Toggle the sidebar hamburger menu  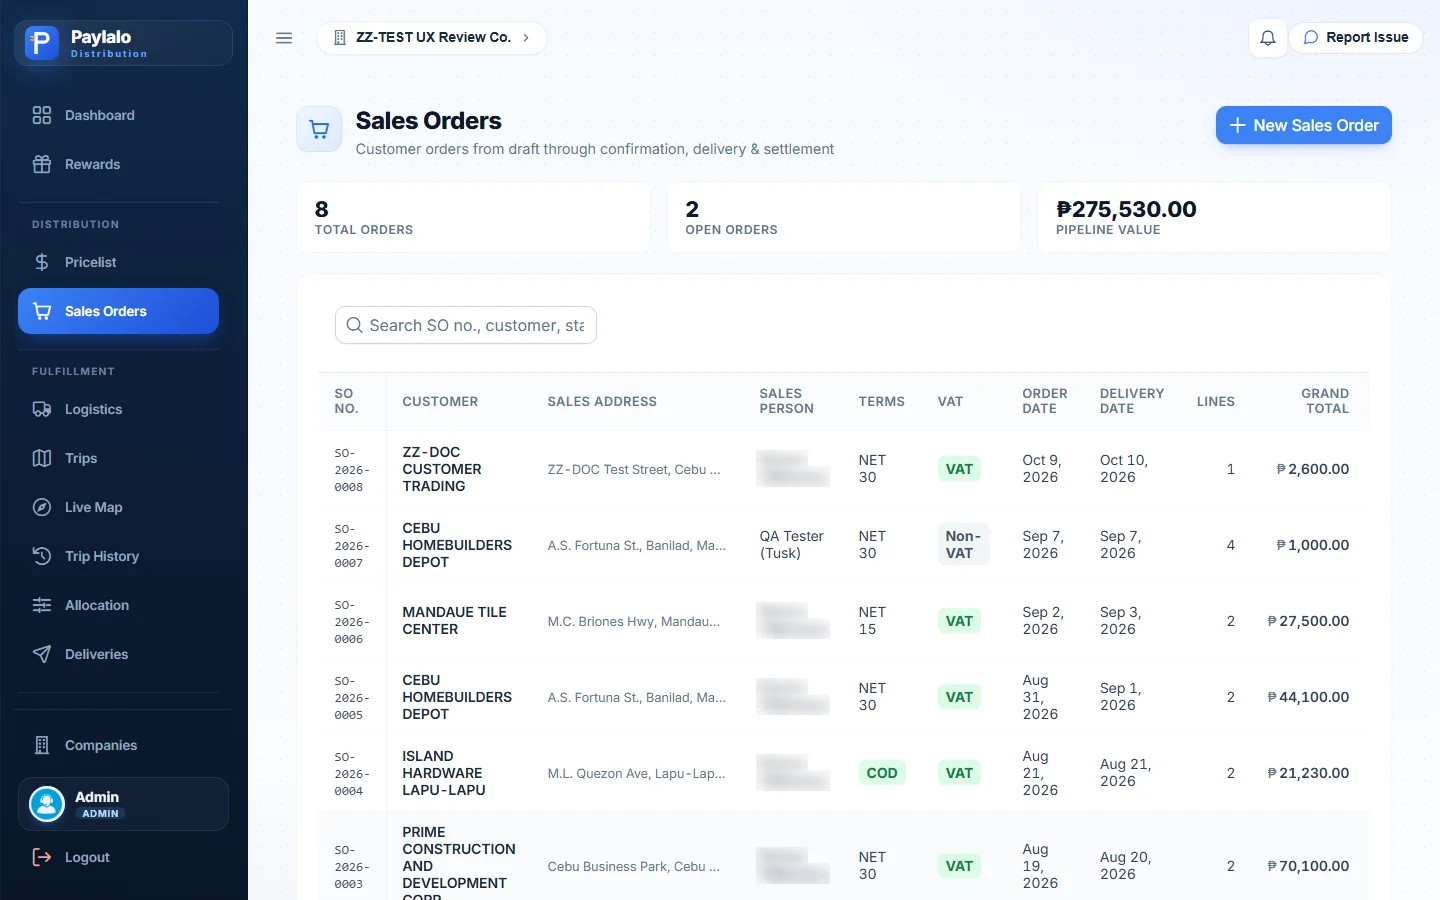coord(284,38)
